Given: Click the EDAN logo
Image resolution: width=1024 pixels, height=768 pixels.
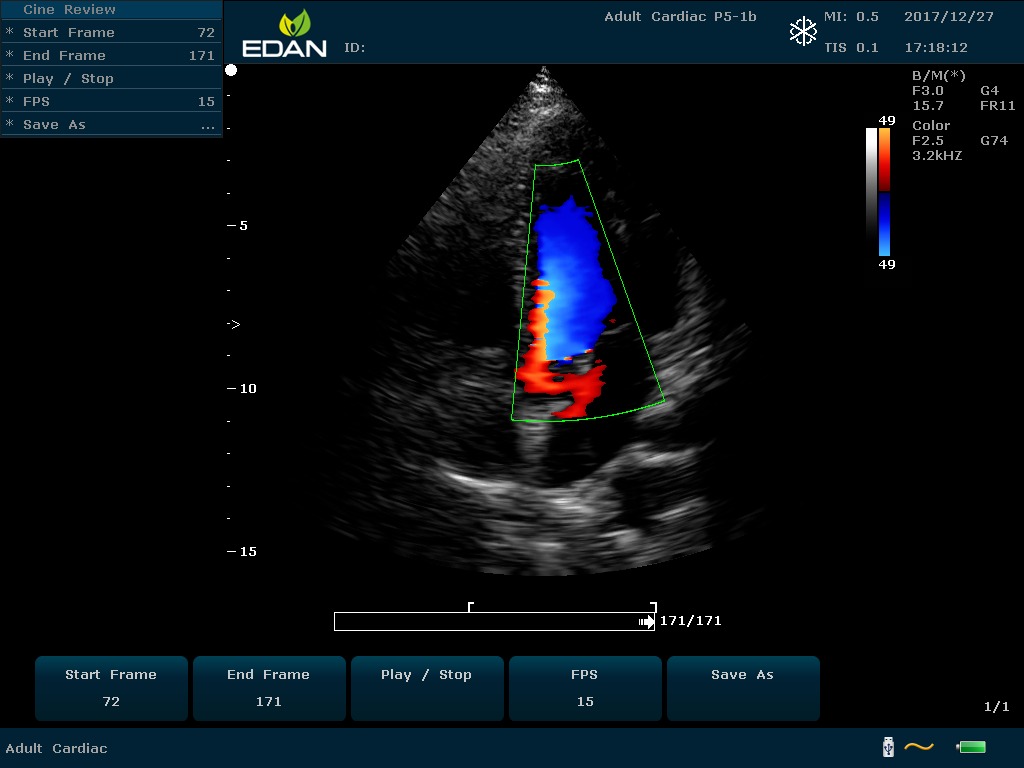Looking at the screenshot, I should 284,34.
